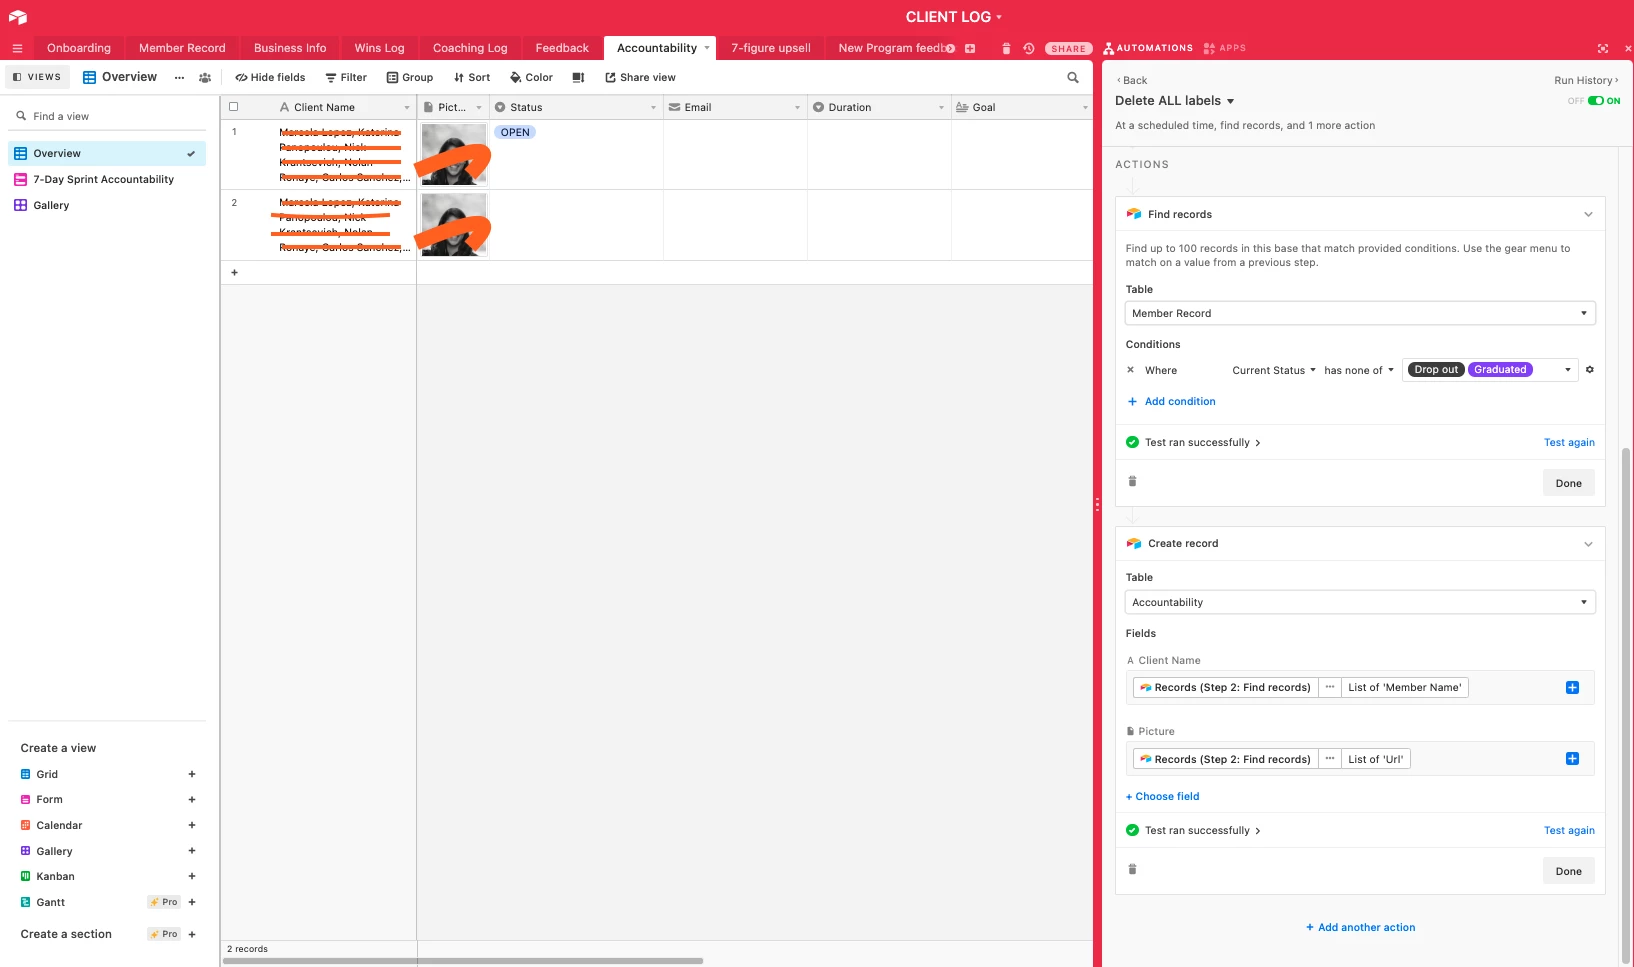Screen dimensions: 1634x967
Task: Click Choose field link
Action: pyautogui.click(x=1162, y=796)
